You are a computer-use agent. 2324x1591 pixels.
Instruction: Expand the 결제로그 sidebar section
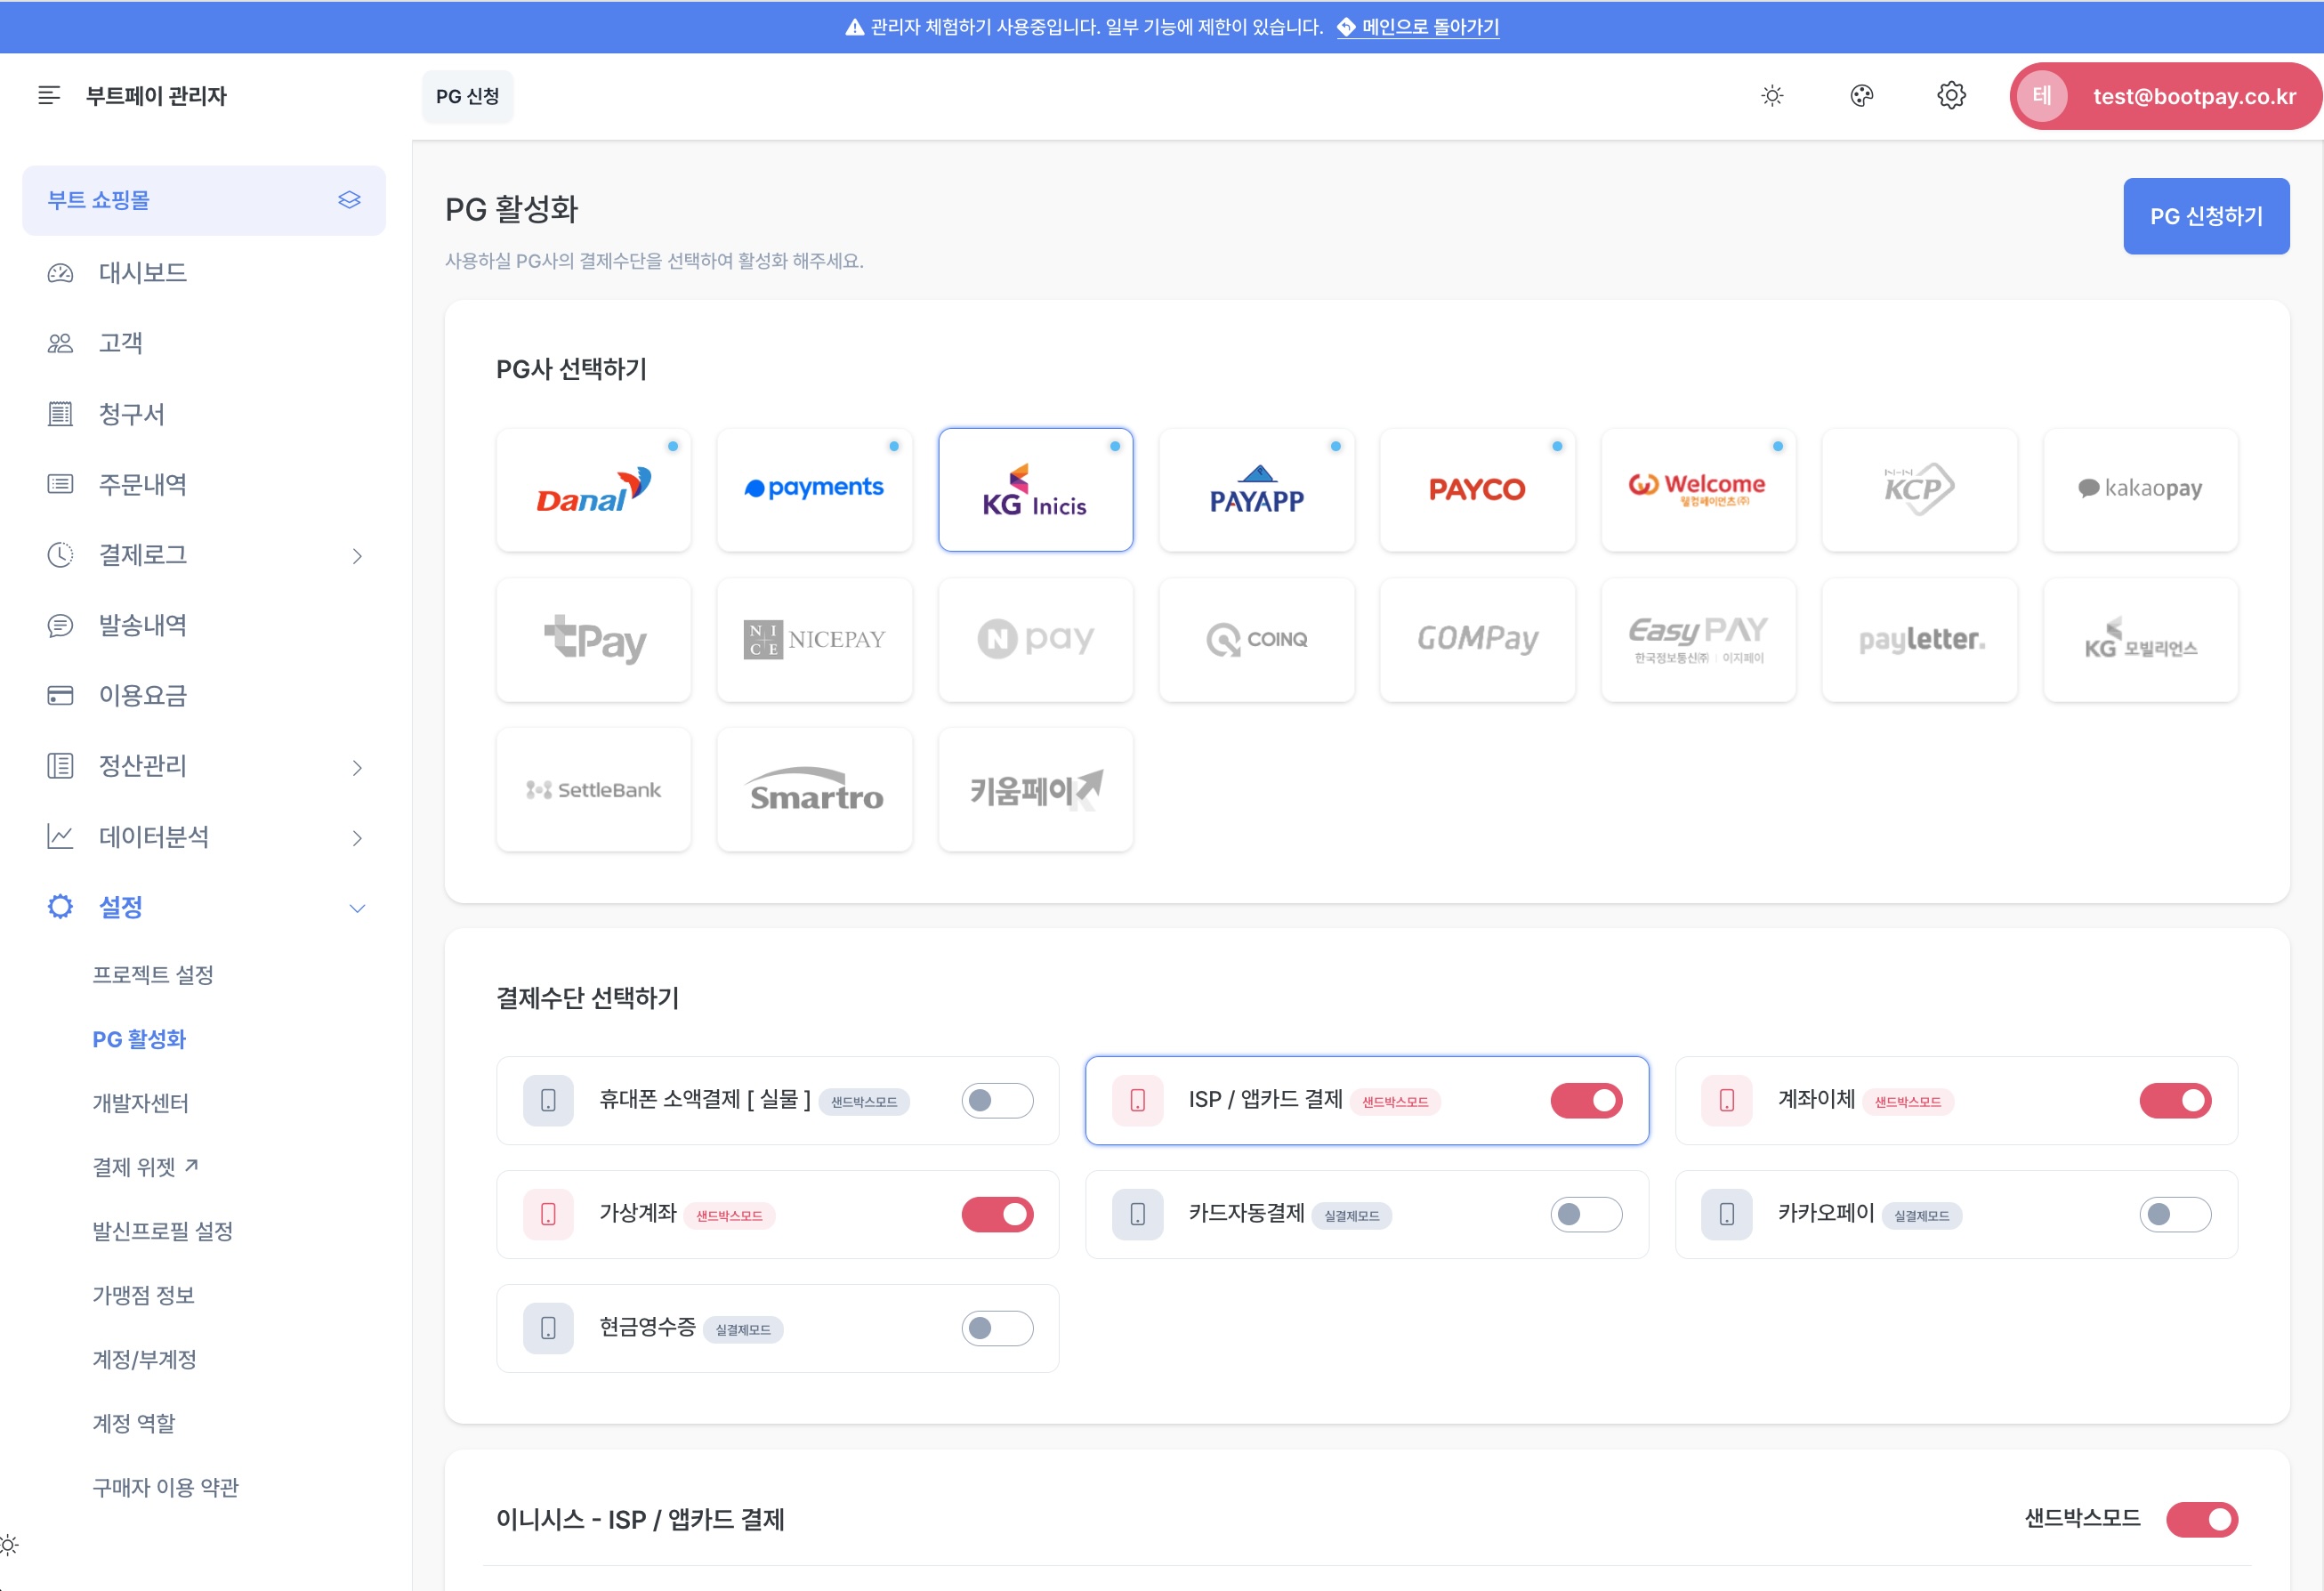point(358,555)
